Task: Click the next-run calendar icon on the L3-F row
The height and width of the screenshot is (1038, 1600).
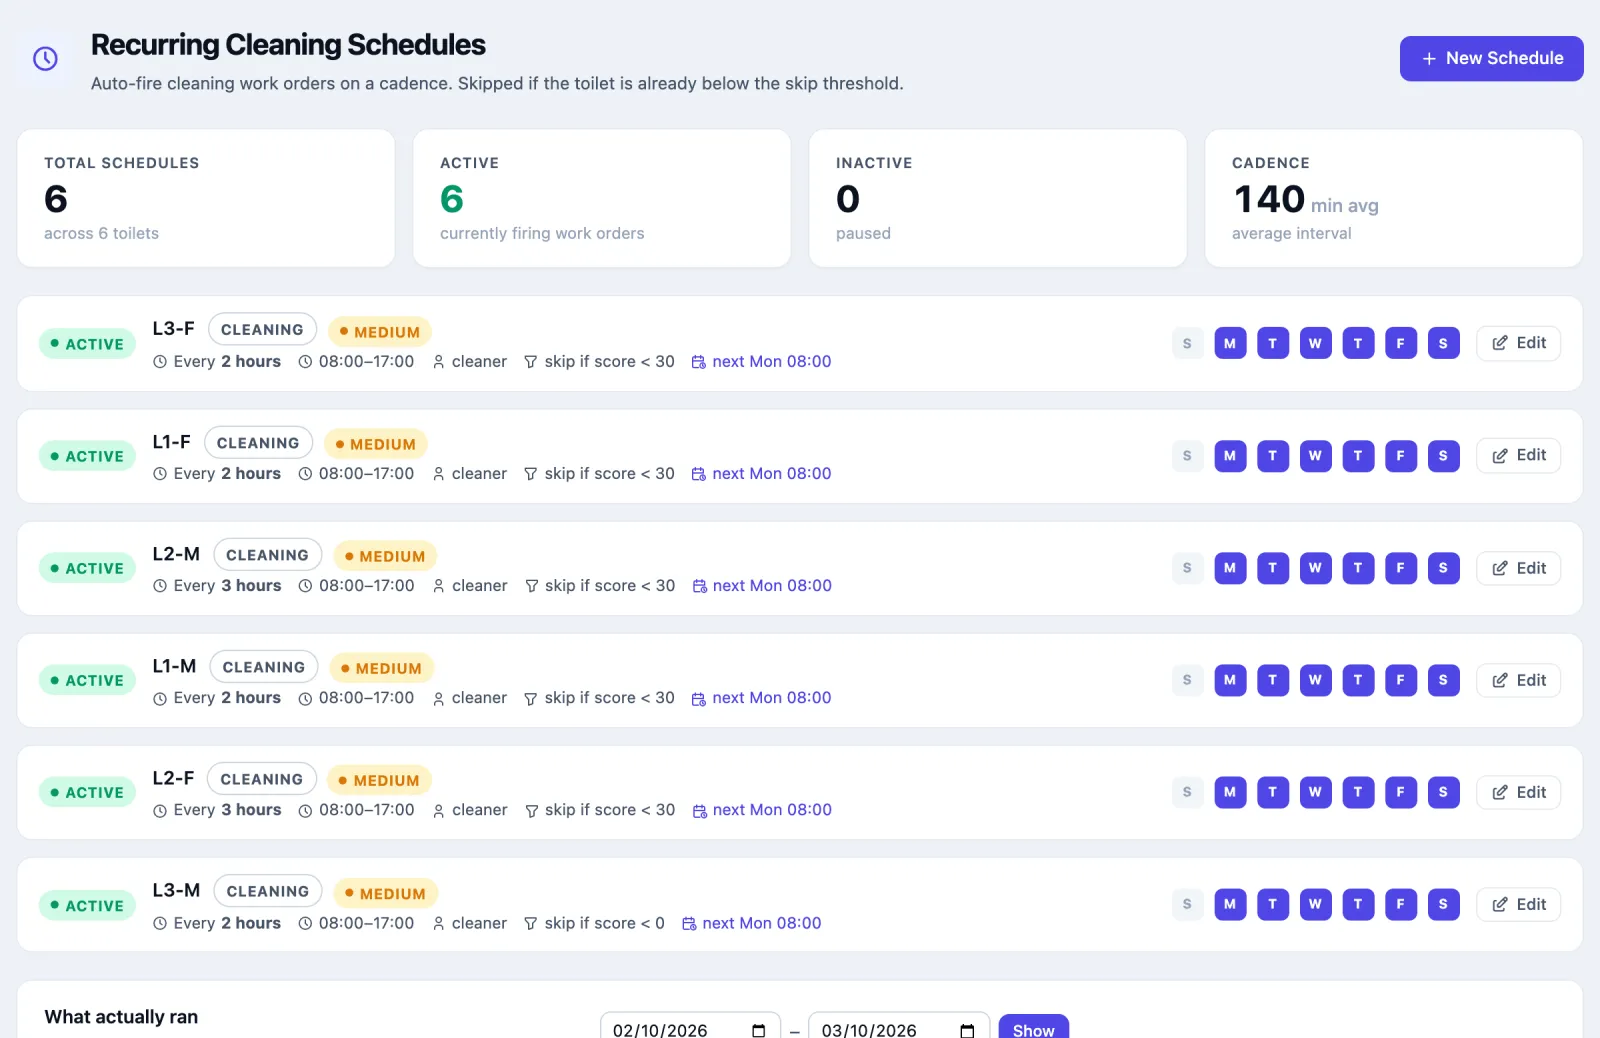Action: tap(699, 362)
